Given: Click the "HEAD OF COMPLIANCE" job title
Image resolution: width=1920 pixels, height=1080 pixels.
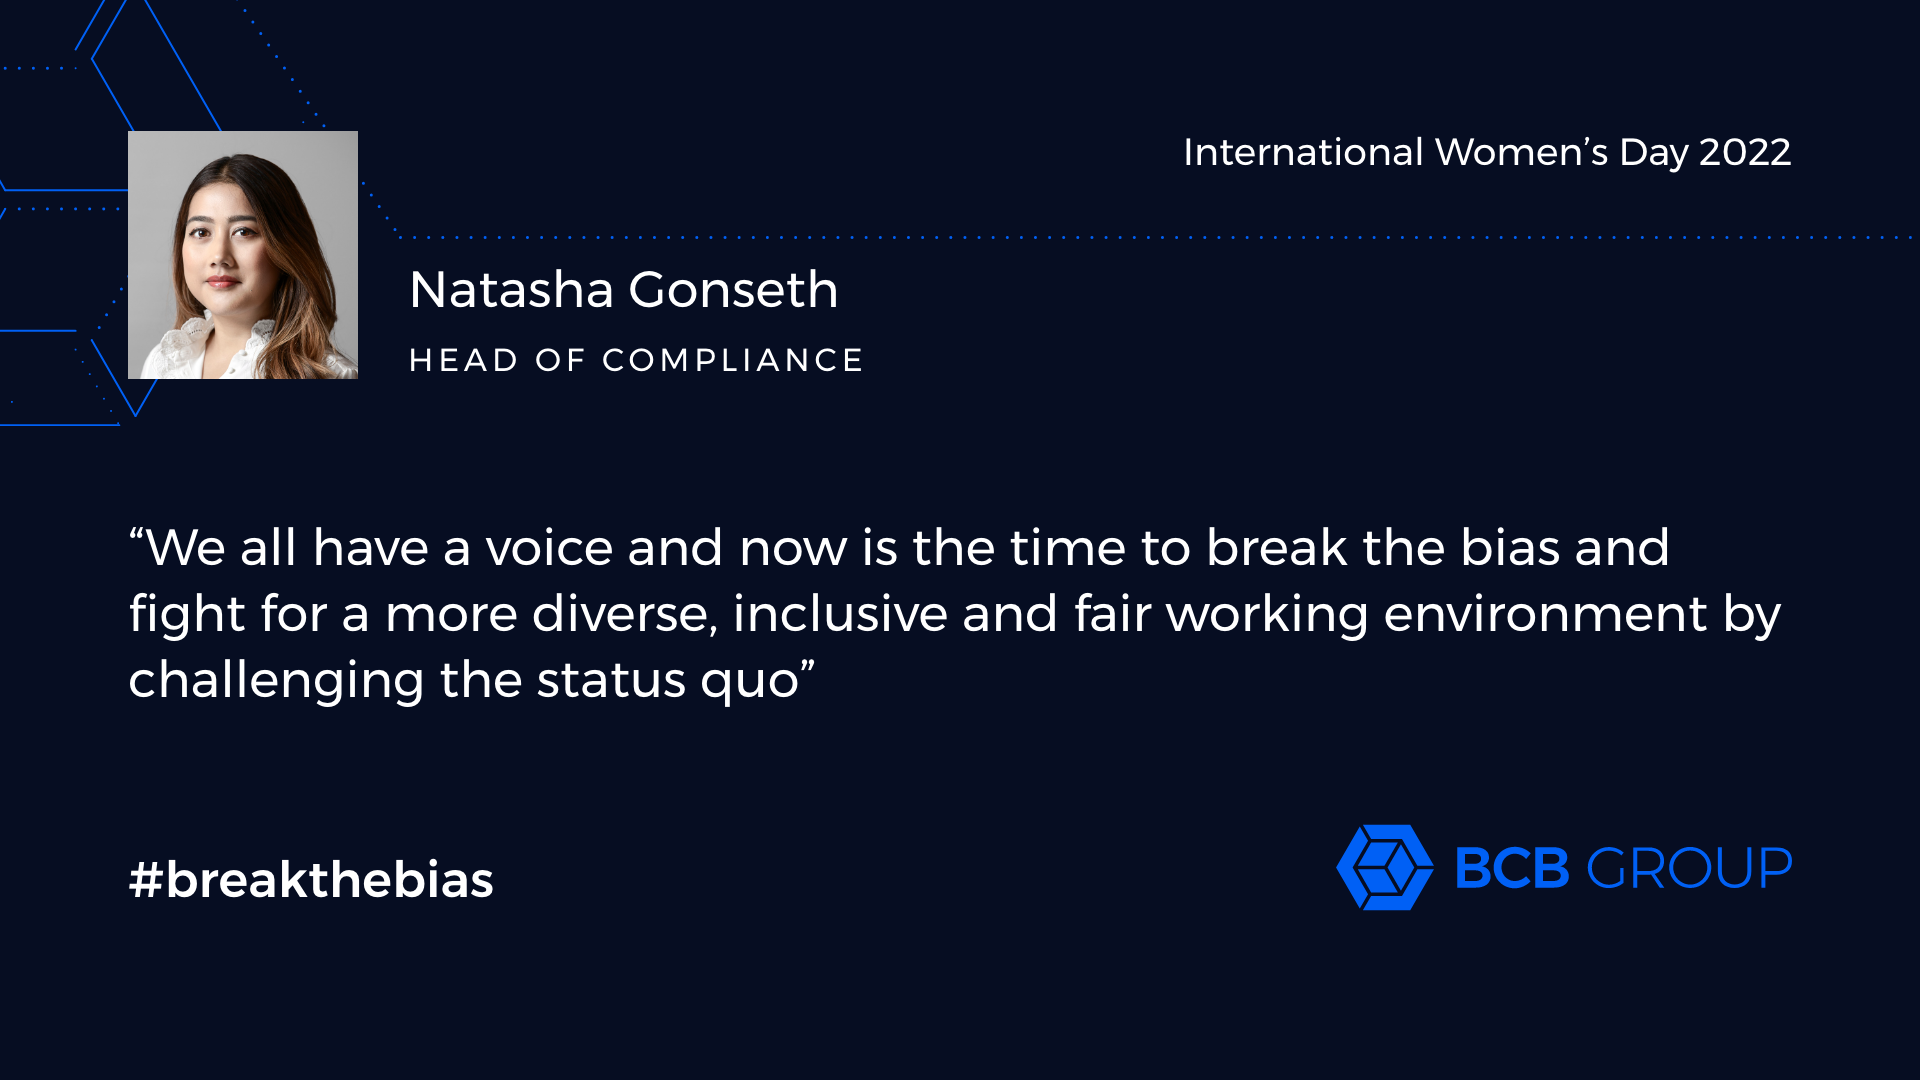Looking at the screenshot, I should (x=636, y=360).
